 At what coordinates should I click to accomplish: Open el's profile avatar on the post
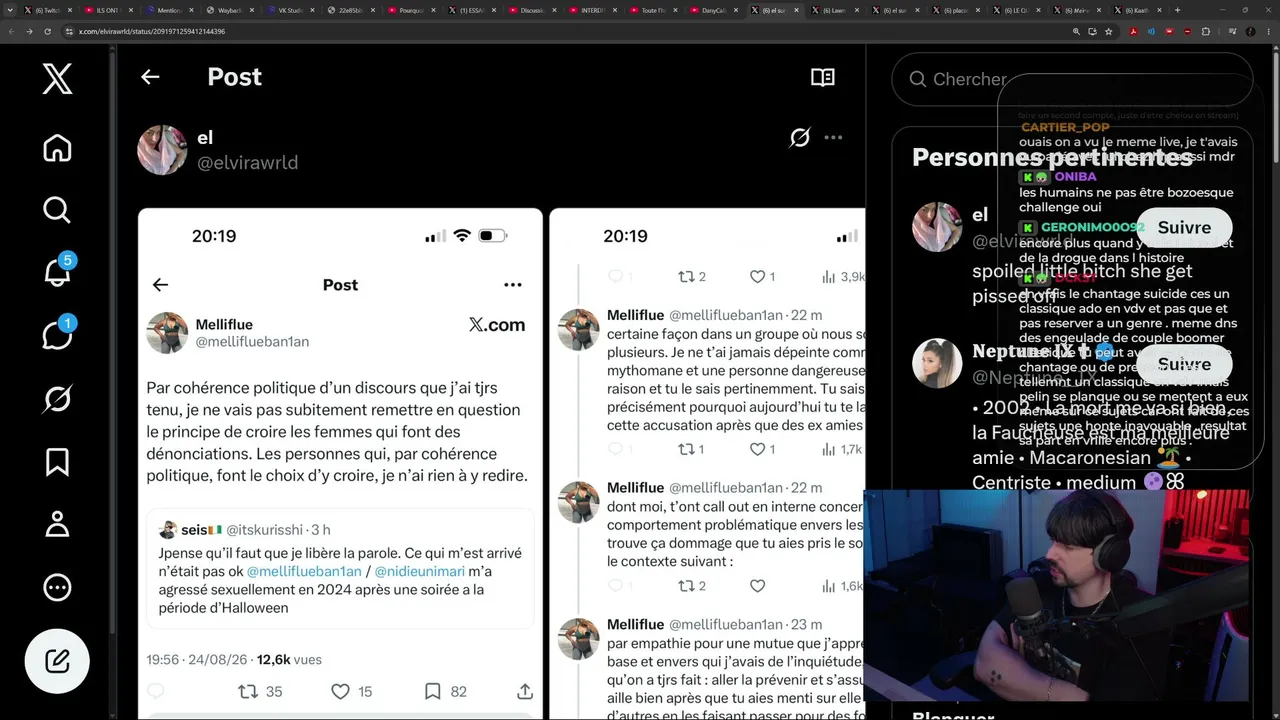coord(162,150)
